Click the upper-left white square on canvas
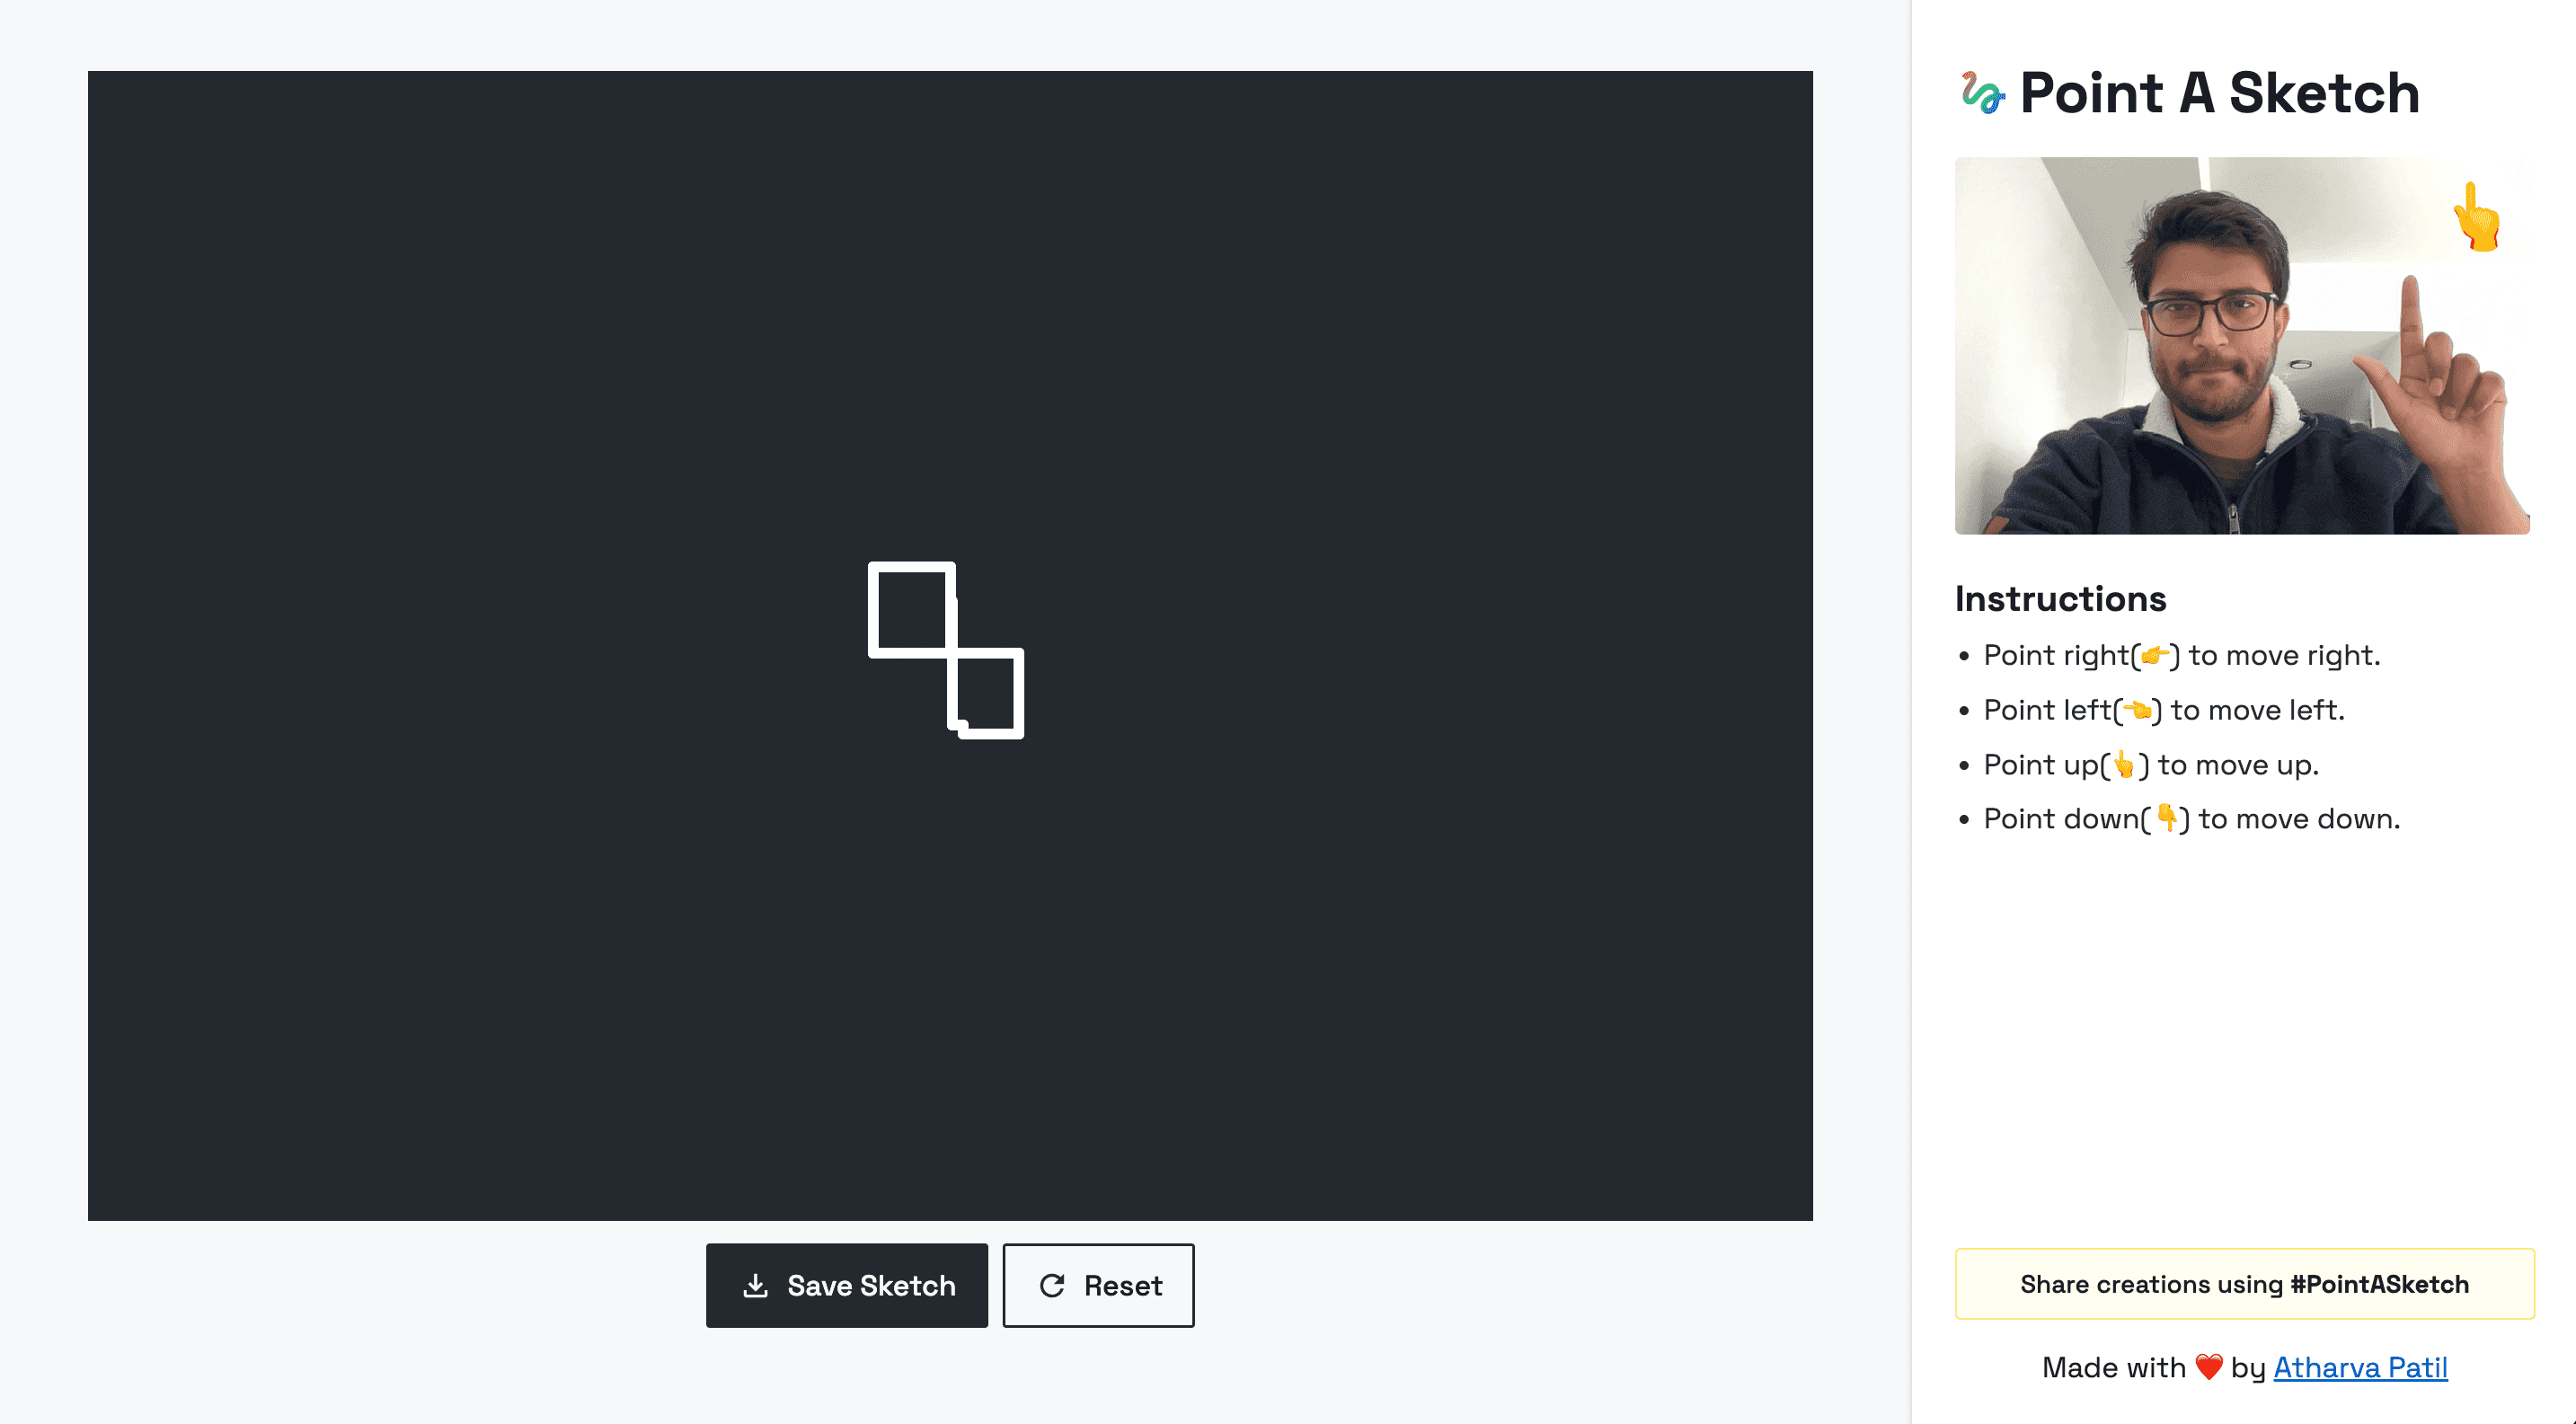 click(x=911, y=609)
